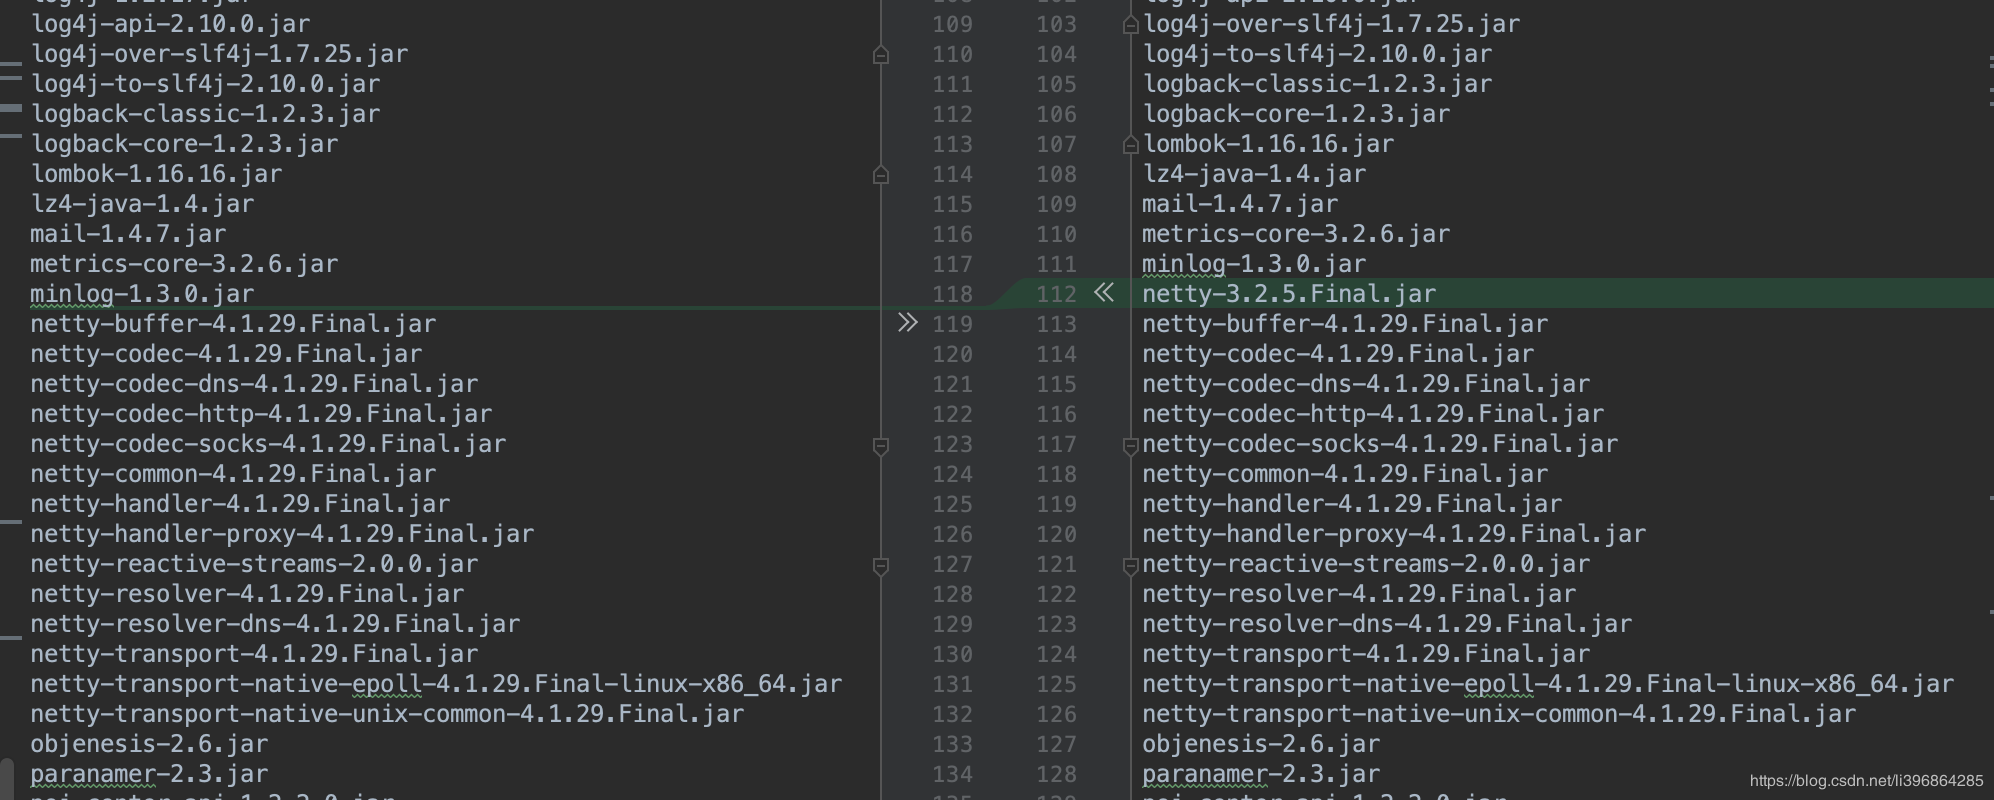
Task: Click the thick change marker on left stripe
Action: pyautogui.click(x=11, y=107)
